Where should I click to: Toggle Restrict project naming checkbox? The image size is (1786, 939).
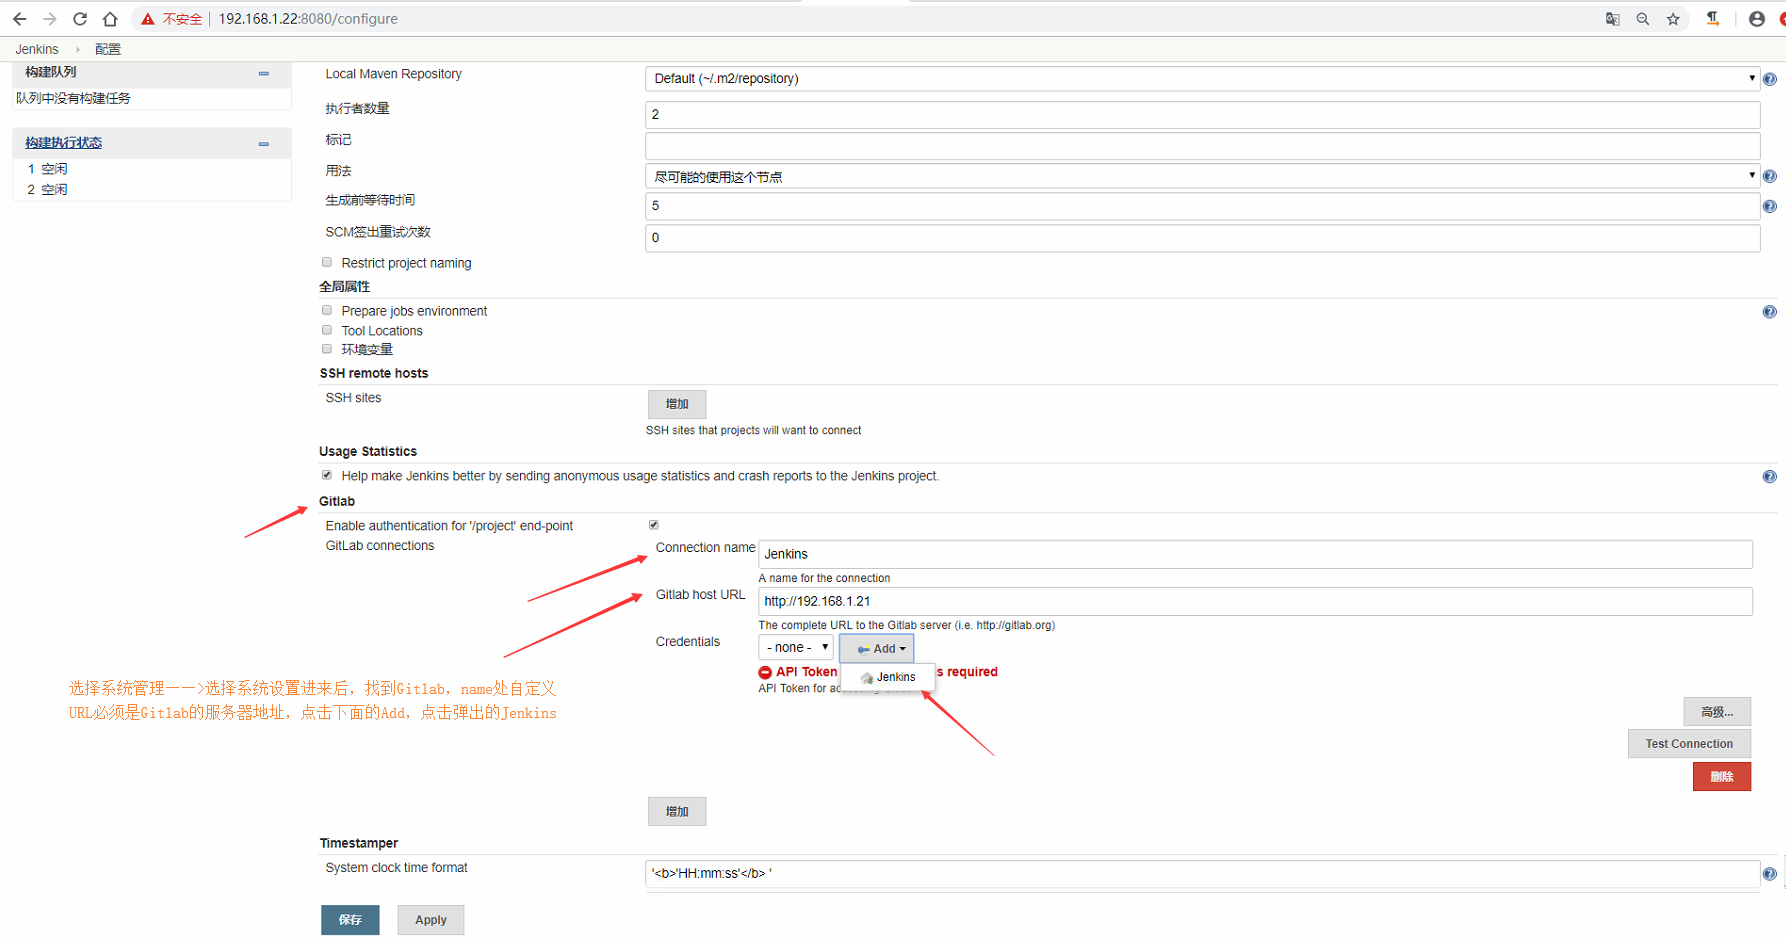(327, 262)
